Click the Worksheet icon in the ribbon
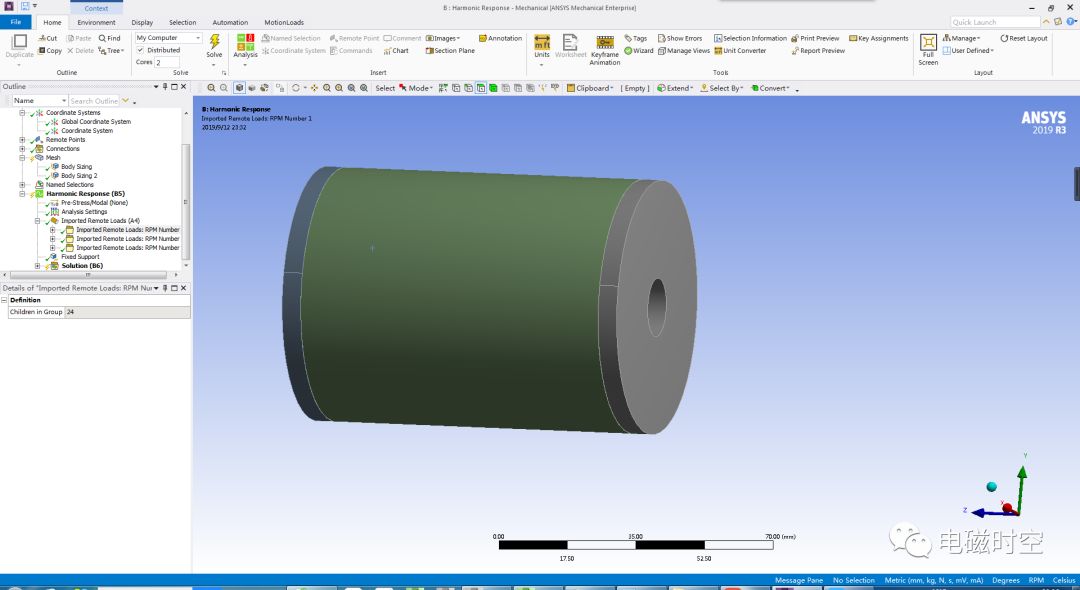 point(569,45)
